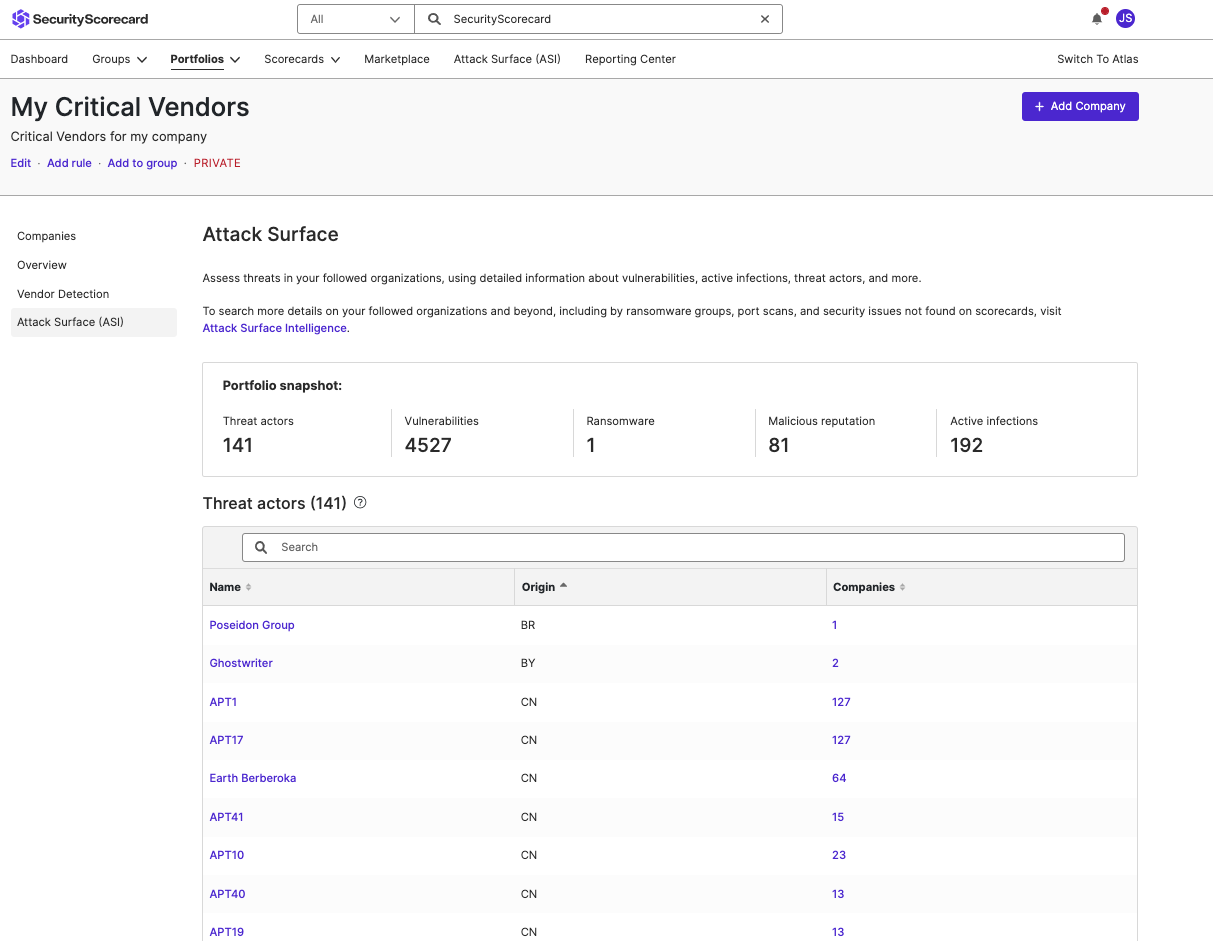Click companies count 23 for APT10

[839, 855]
